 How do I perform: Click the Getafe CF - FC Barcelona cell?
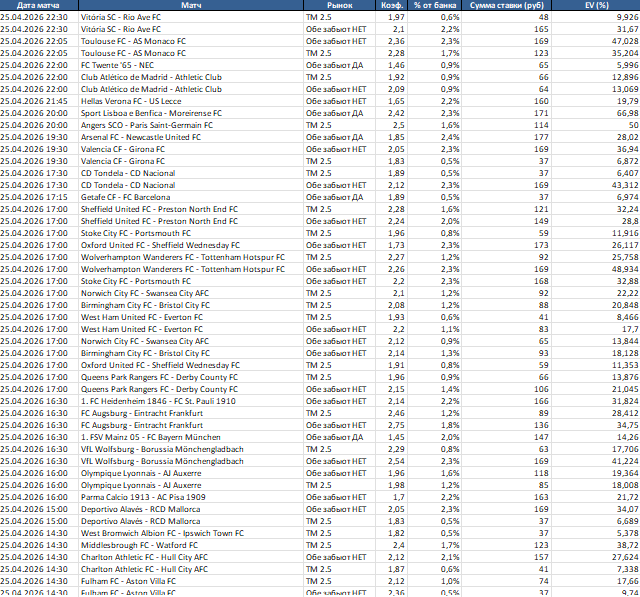[x=127, y=197]
